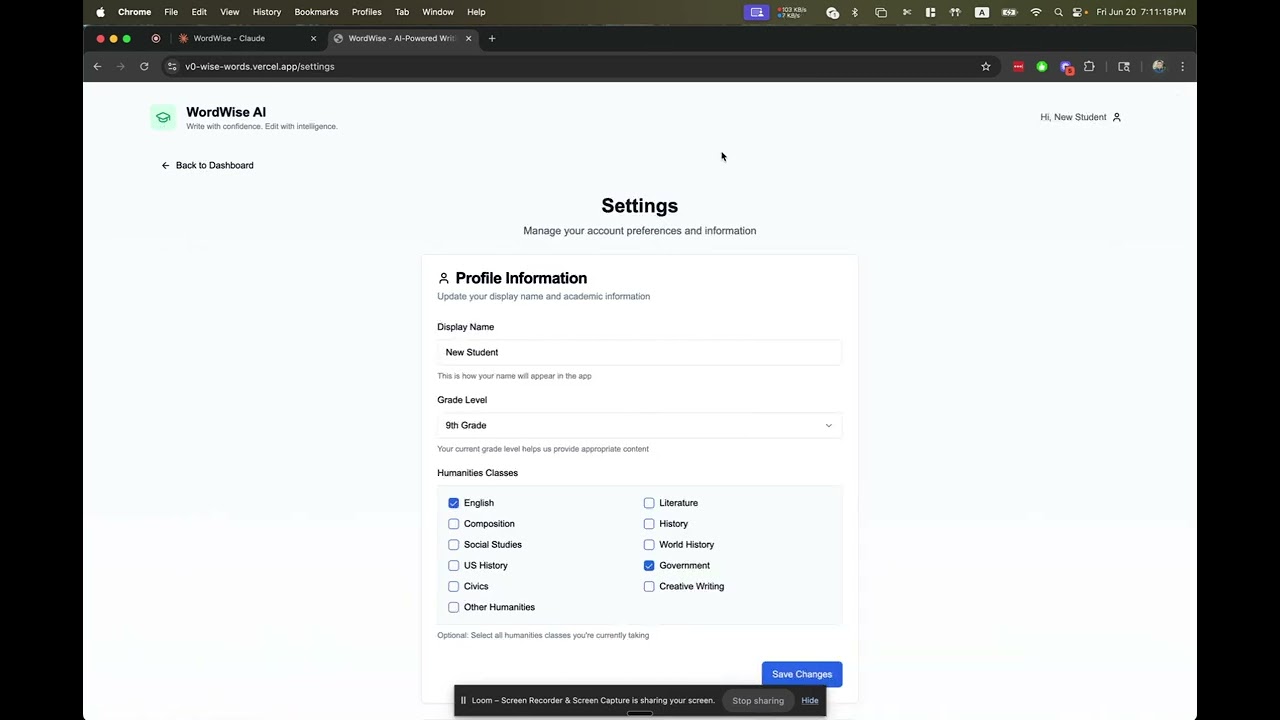Image resolution: width=1280 pixels, height=720 pixels.
Task: Uncheck the Government checkbox
Action: (x=649, y=566)
